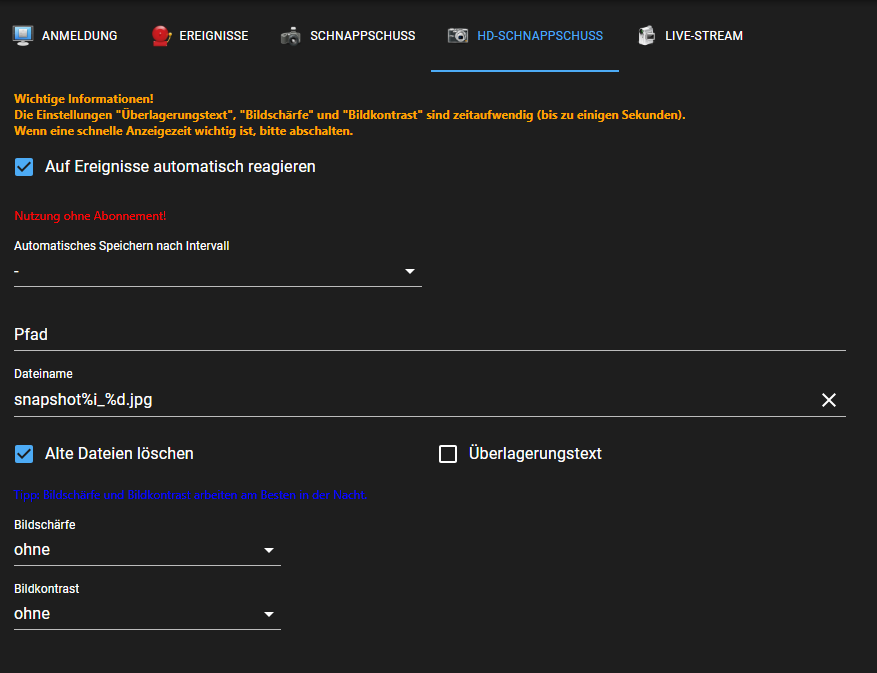
Task: Click the HD camera icon in tab bar
Action: (x=458, y=35)
